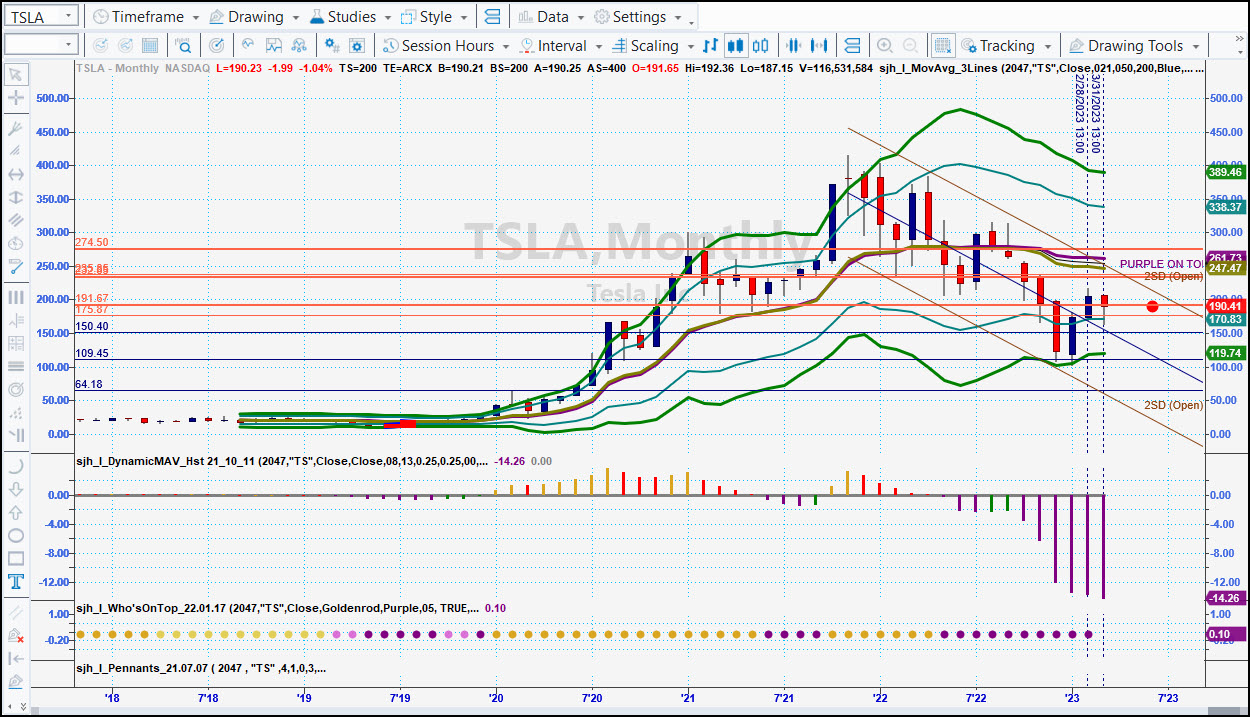The height and width of the screenshot is (717, 1250).
Task: Switch to OHLC bar chart style
Action: (711, 46)
